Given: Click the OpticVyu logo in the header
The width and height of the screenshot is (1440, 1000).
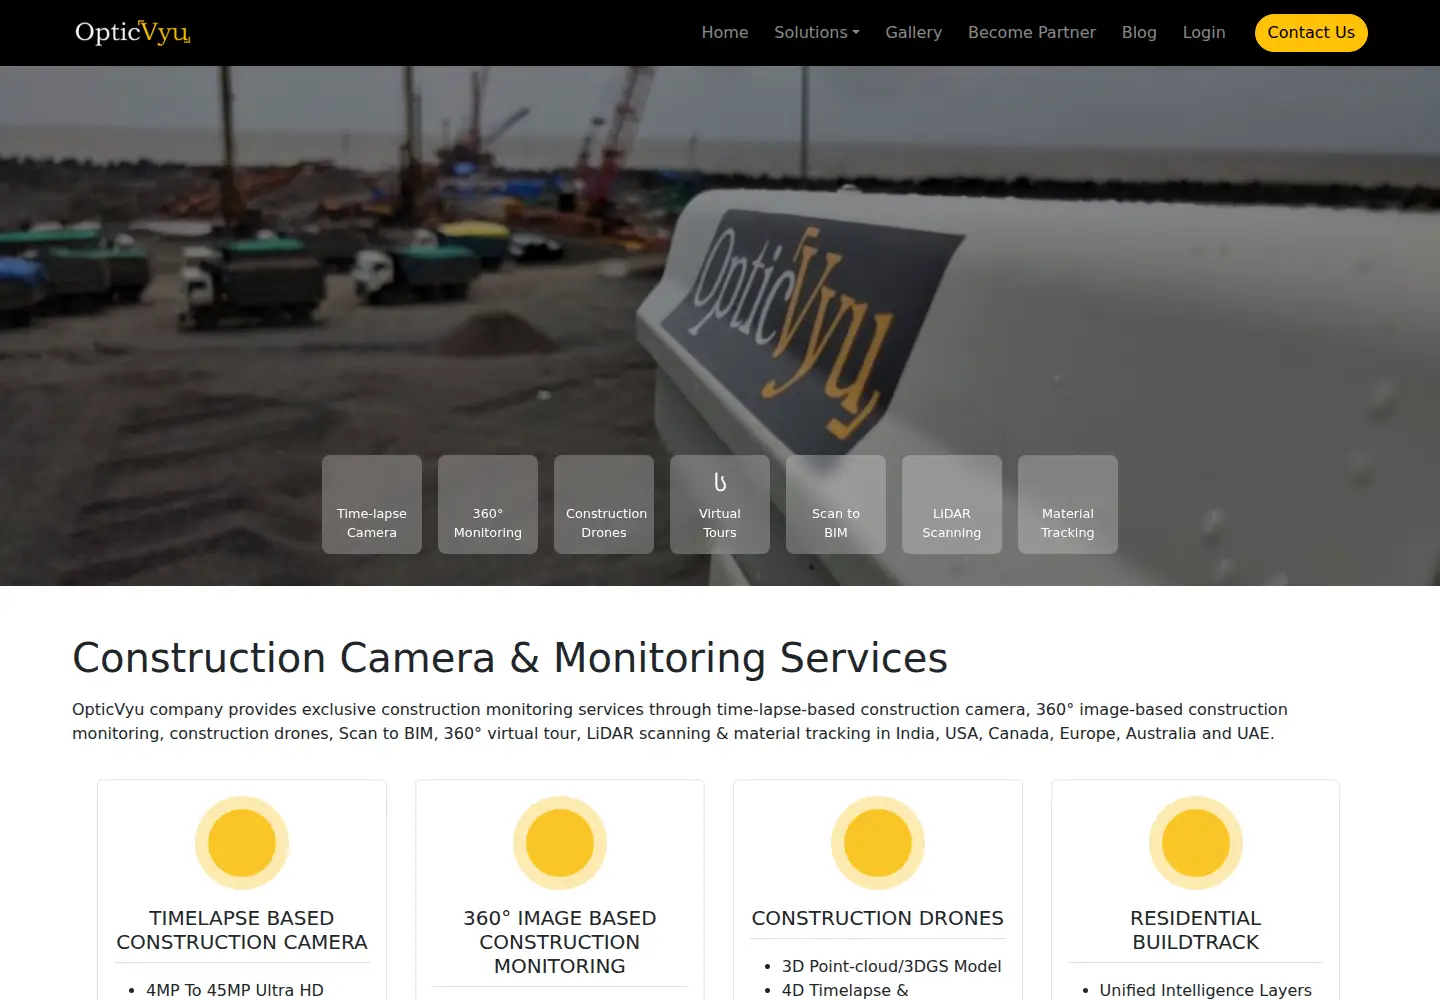Looking at the screenshot, I should 133,32.
